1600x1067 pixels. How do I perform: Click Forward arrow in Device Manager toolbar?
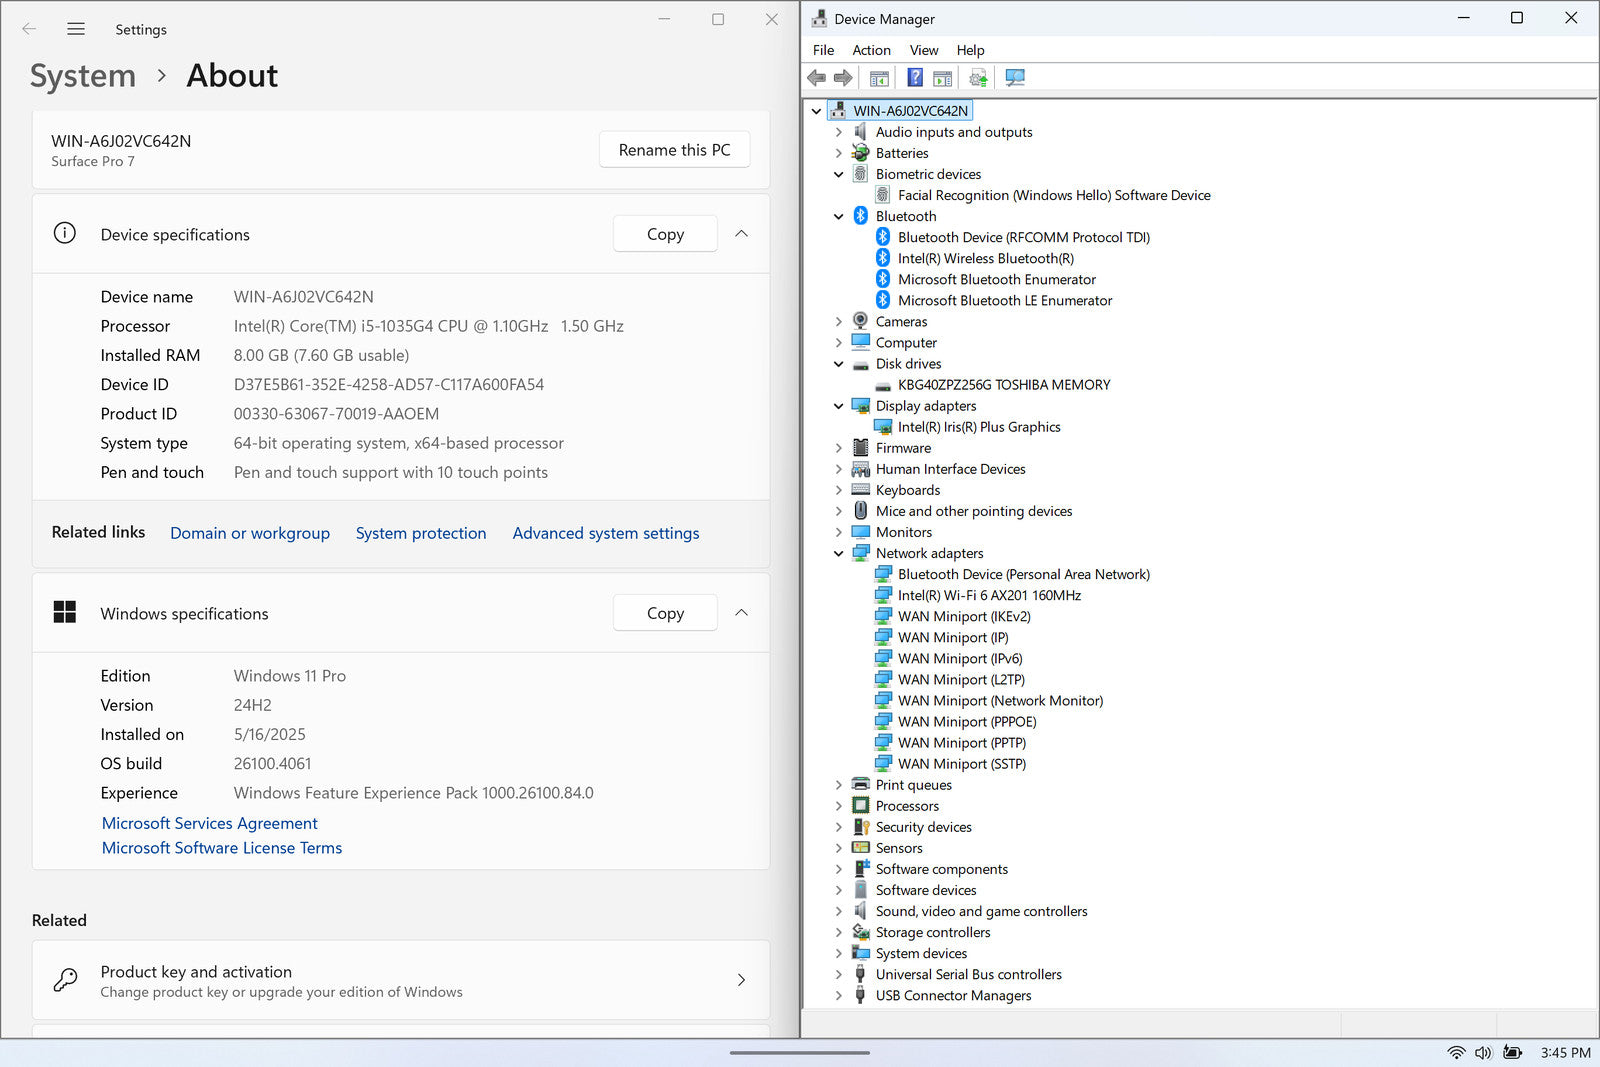coord(843,78)
